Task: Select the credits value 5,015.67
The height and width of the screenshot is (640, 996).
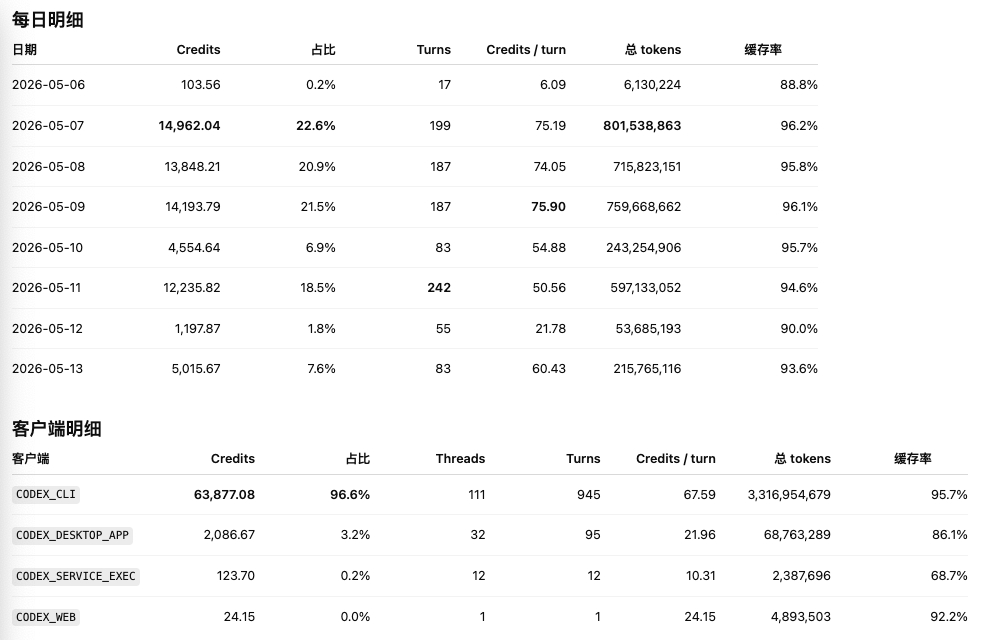Action: [x=196, y=368]
